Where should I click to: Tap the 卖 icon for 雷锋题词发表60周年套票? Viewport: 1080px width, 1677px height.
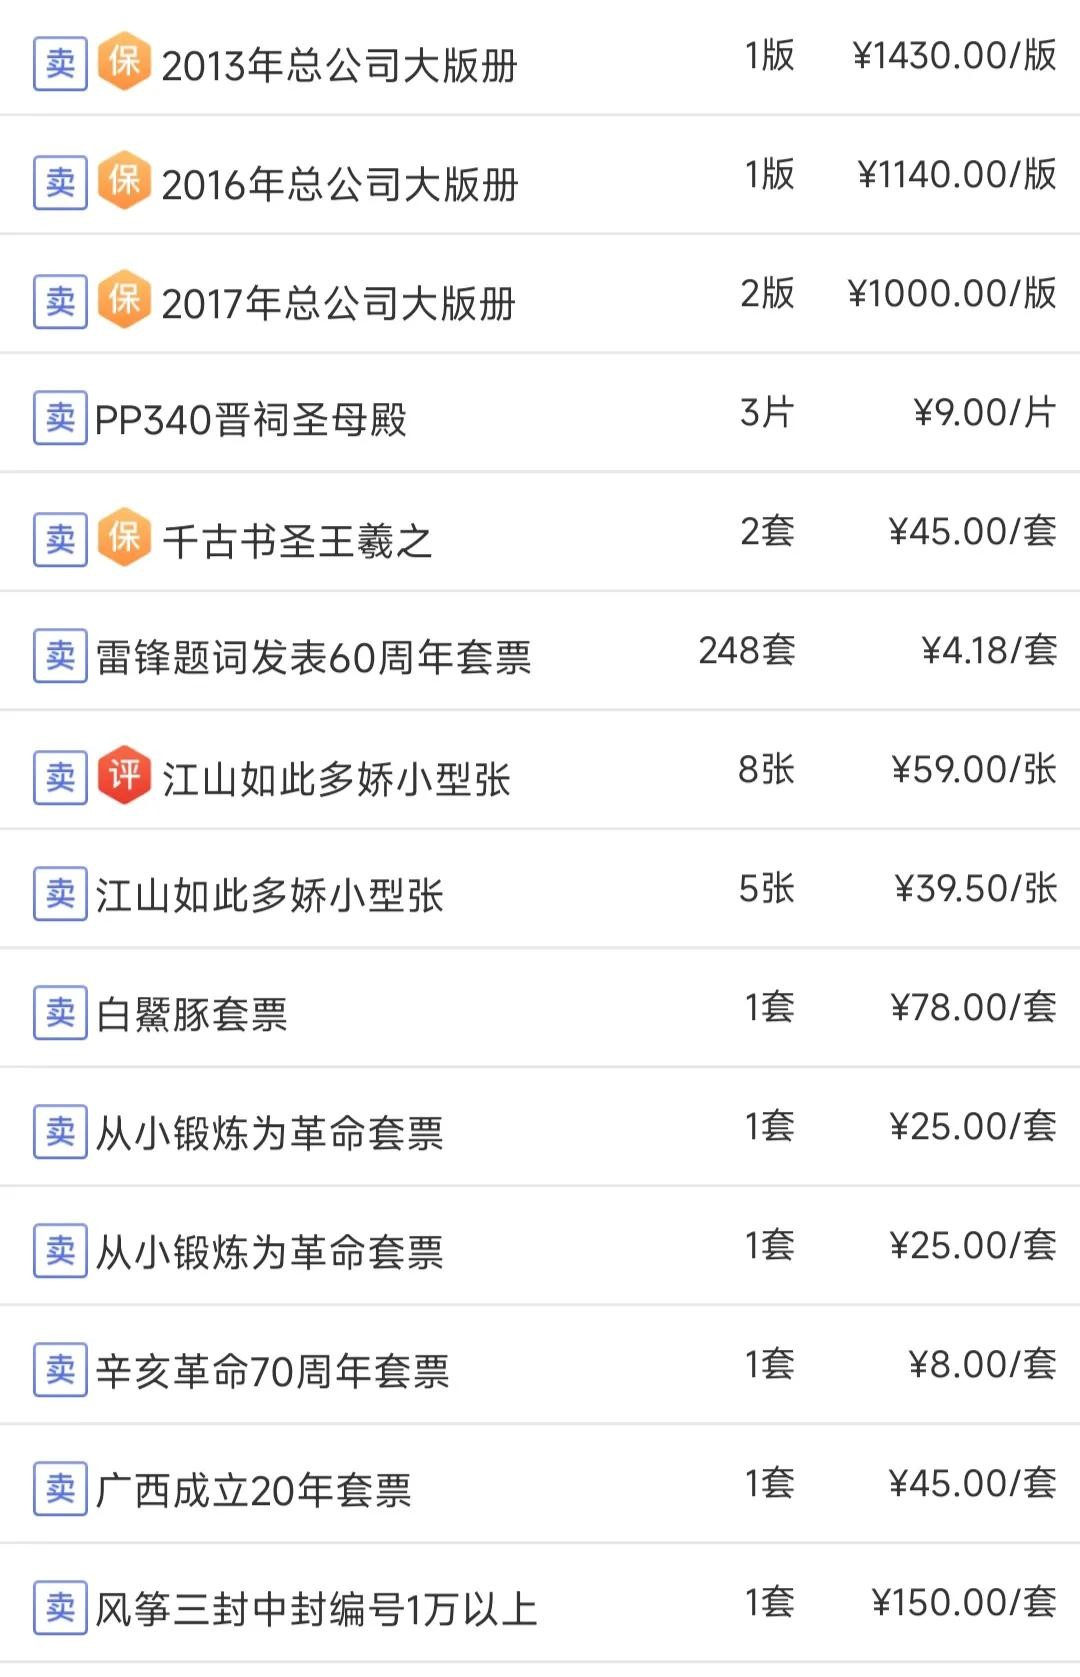[x=60, y=656]
